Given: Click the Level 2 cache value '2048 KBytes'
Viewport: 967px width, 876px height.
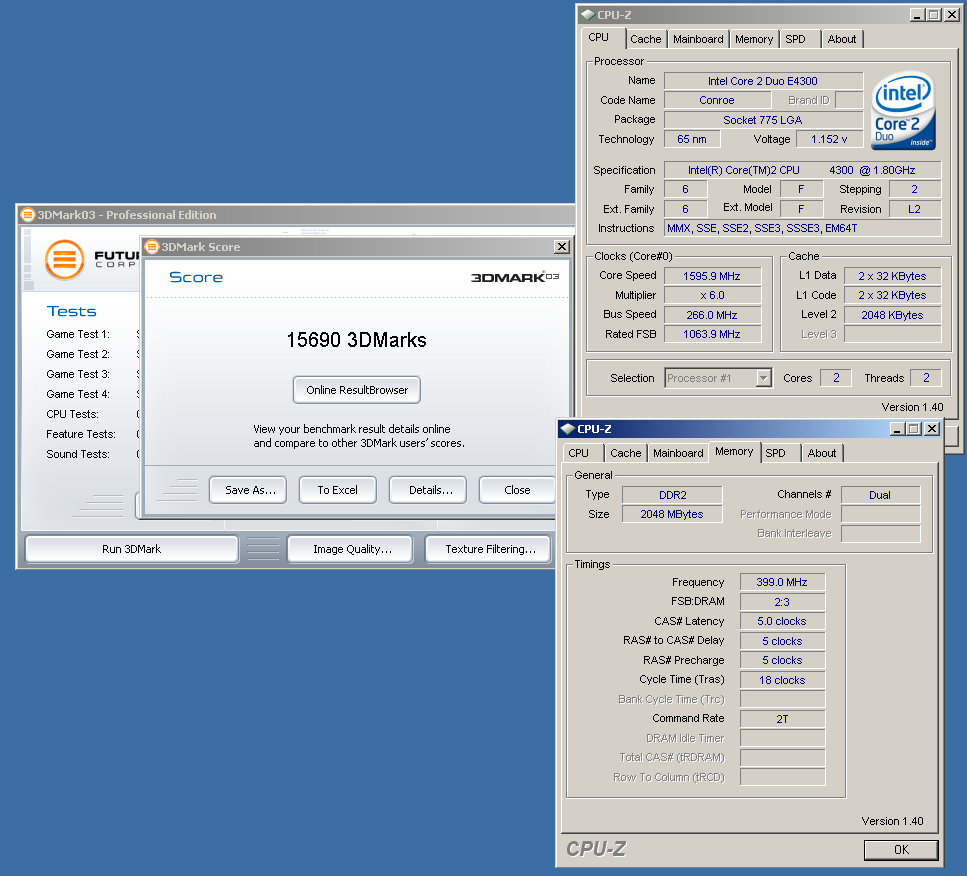Looking at the screenshot, I should click(892, 315).
